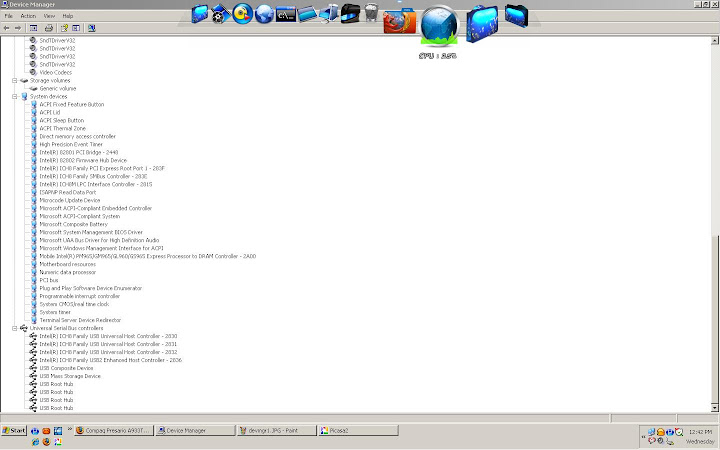Select Motherboard resources
This screenshot has width=720, height=450.
(x=68, y=264)
